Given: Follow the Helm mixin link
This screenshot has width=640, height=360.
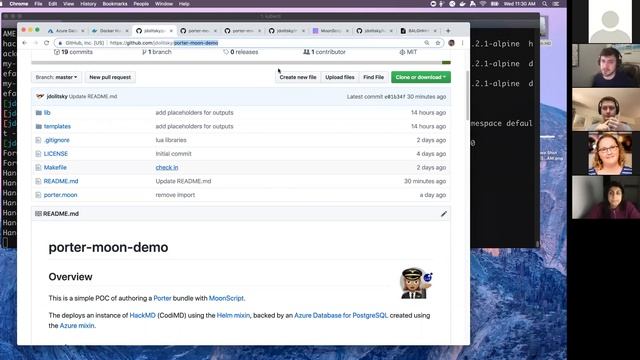Looking at the screenshot, I should pos(233,316).
